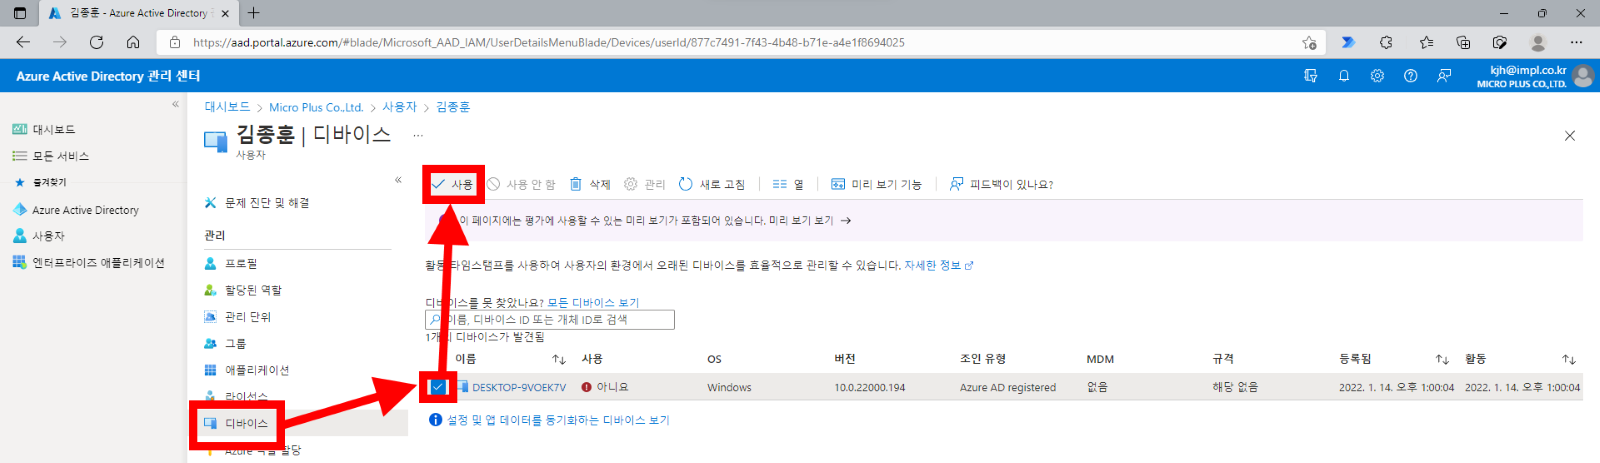Screen dimensions: 1600x463
Task: Open 열 columns toolbar button
Action: [x=788, y=184]
